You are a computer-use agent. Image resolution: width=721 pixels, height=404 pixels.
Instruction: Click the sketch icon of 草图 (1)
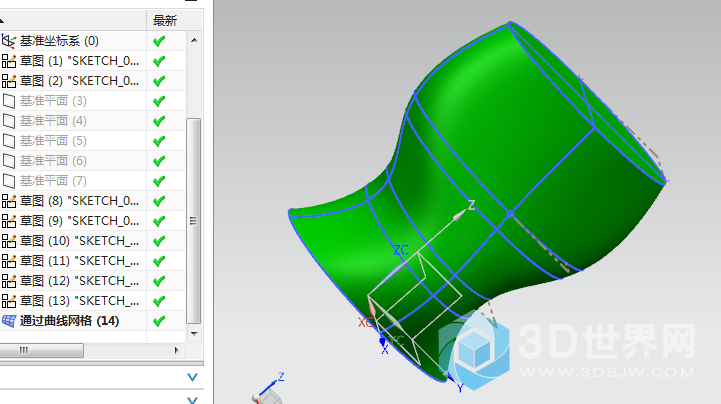(9, 61)
